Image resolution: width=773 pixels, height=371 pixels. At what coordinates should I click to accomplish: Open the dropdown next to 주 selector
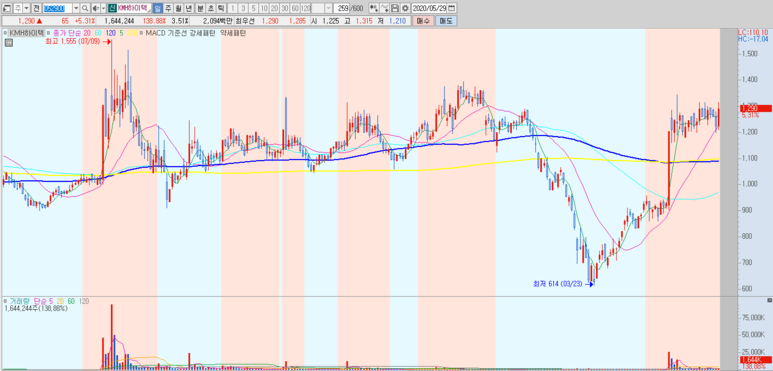click(x=26, y=8)
